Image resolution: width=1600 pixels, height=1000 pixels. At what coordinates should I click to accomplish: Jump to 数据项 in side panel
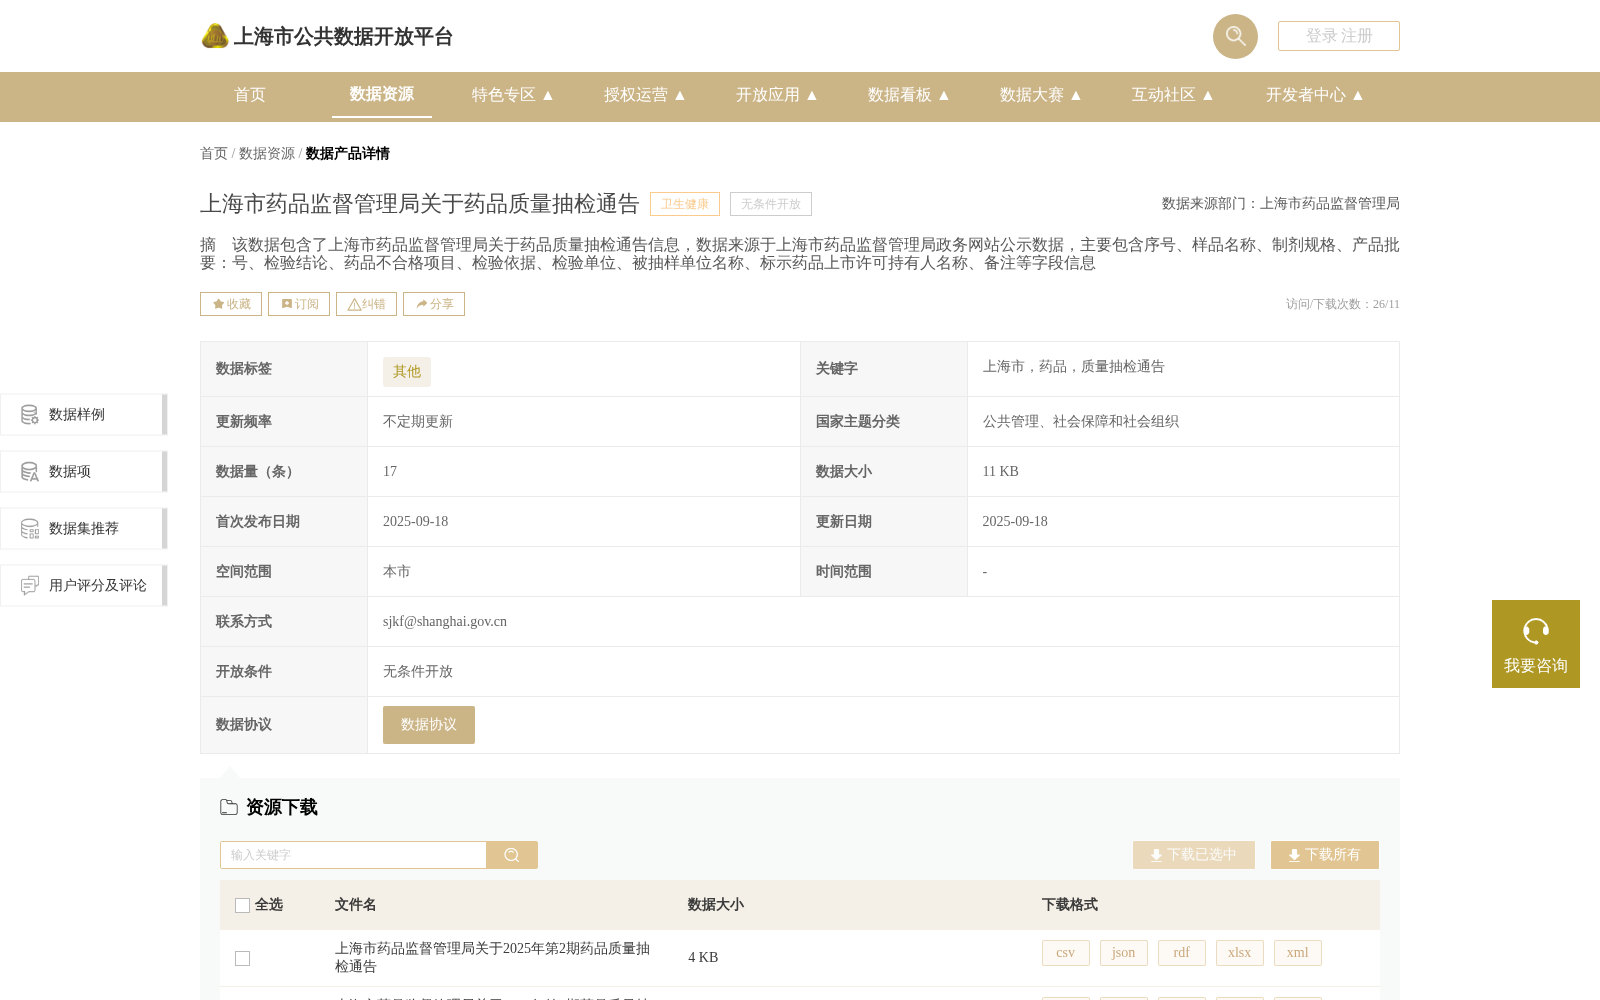coord(84,471)
